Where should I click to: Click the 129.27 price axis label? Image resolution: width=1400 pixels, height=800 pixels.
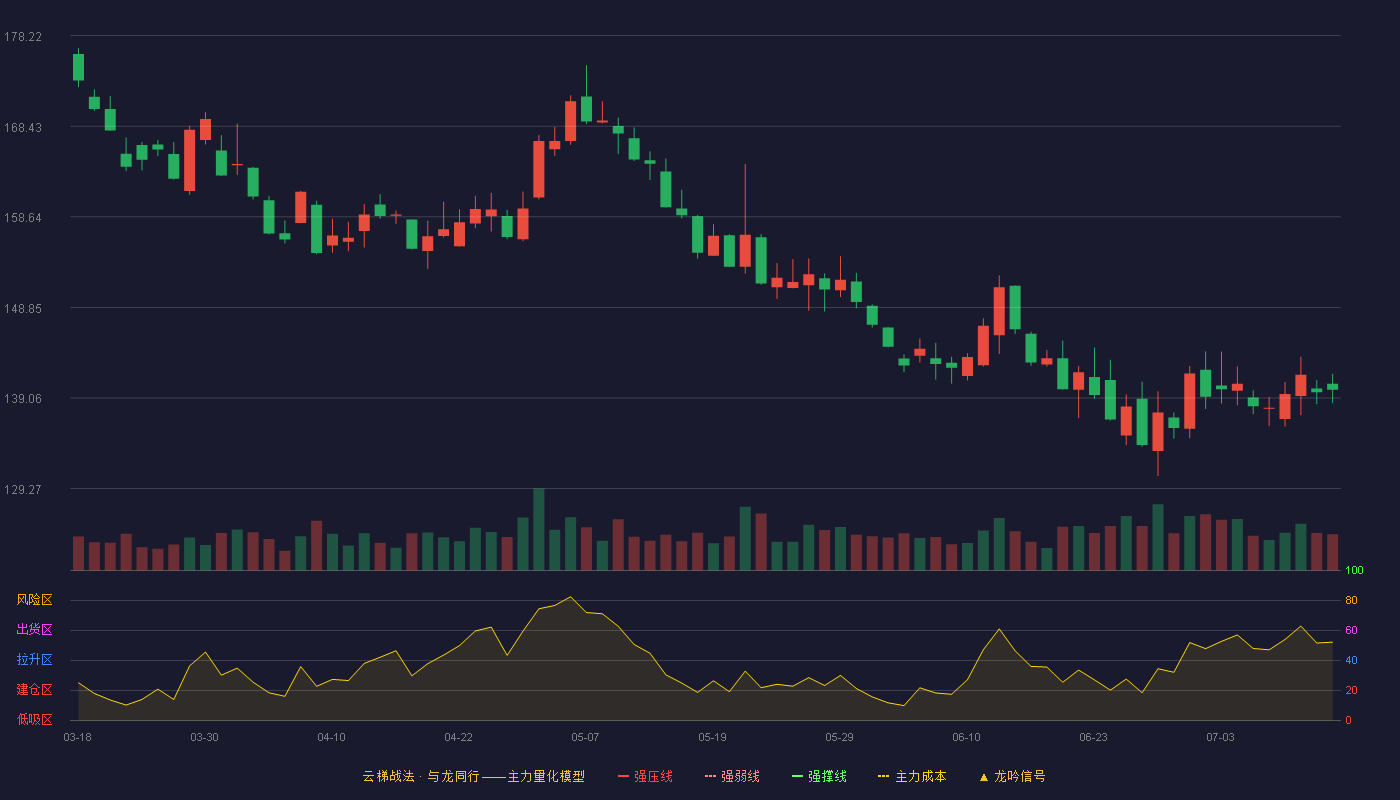click(x=23, y=489)
